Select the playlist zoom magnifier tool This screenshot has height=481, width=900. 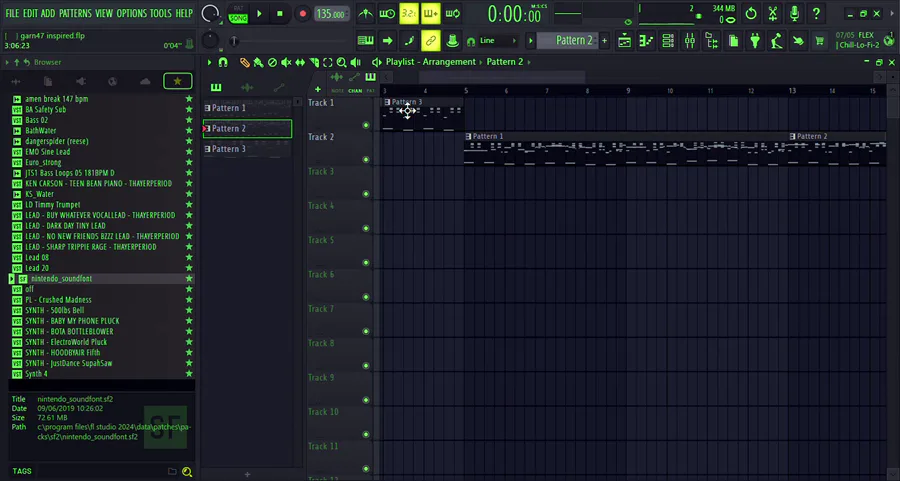click(x=342, y=62)
